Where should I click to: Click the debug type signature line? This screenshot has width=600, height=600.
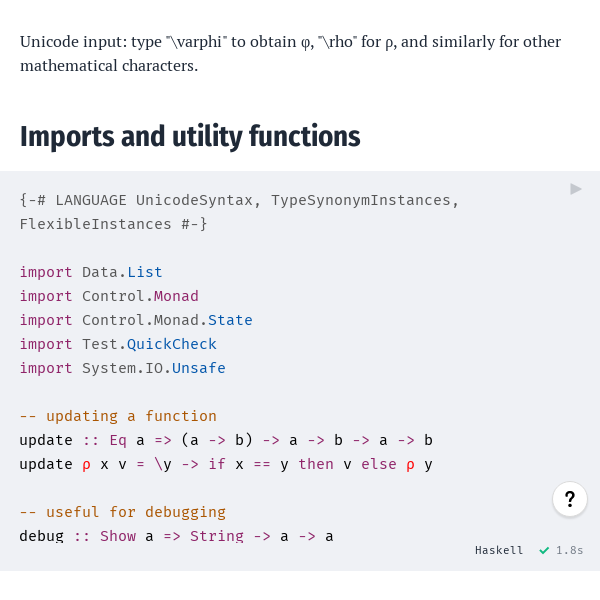tap(176, 536)
